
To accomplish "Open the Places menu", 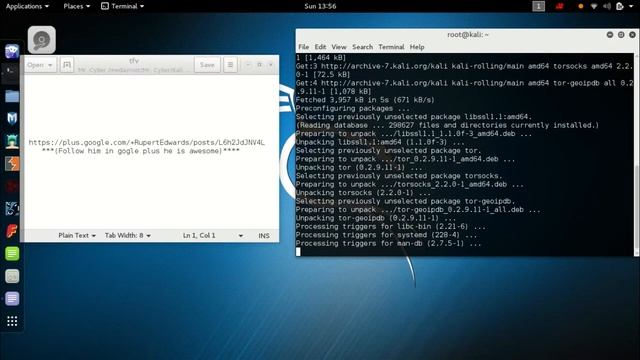I will point(76,6).
